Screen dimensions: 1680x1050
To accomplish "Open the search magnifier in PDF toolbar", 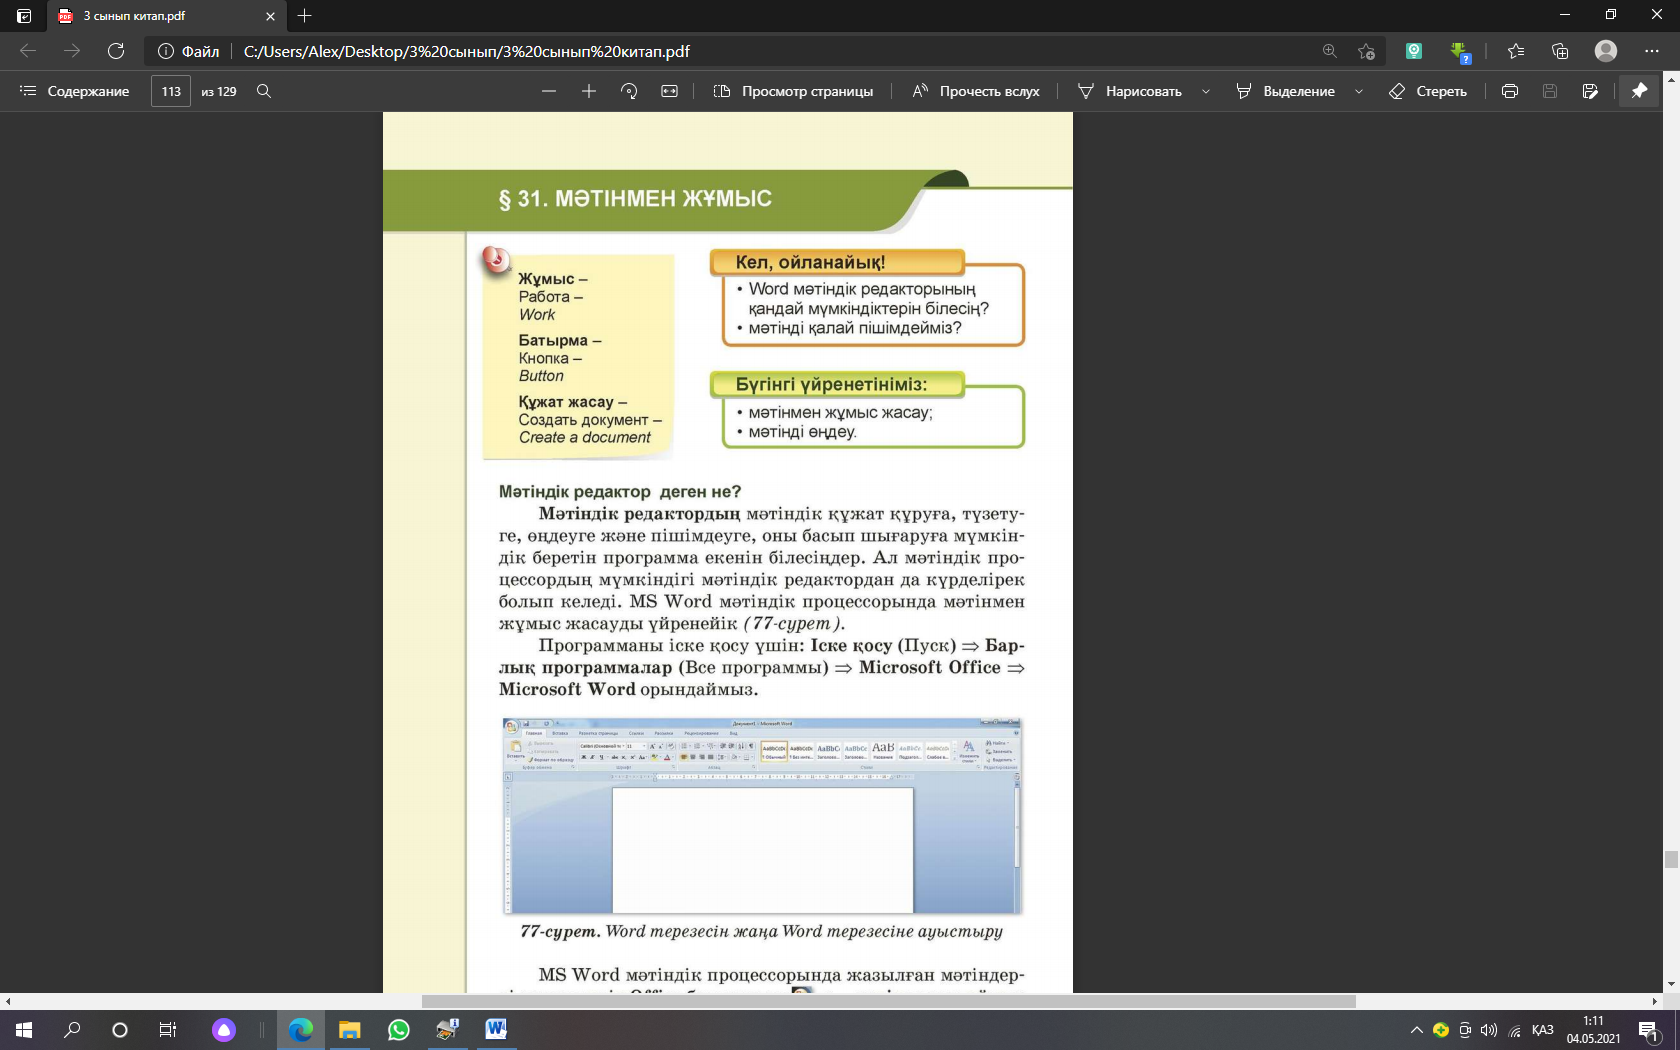I will (264, 91).
